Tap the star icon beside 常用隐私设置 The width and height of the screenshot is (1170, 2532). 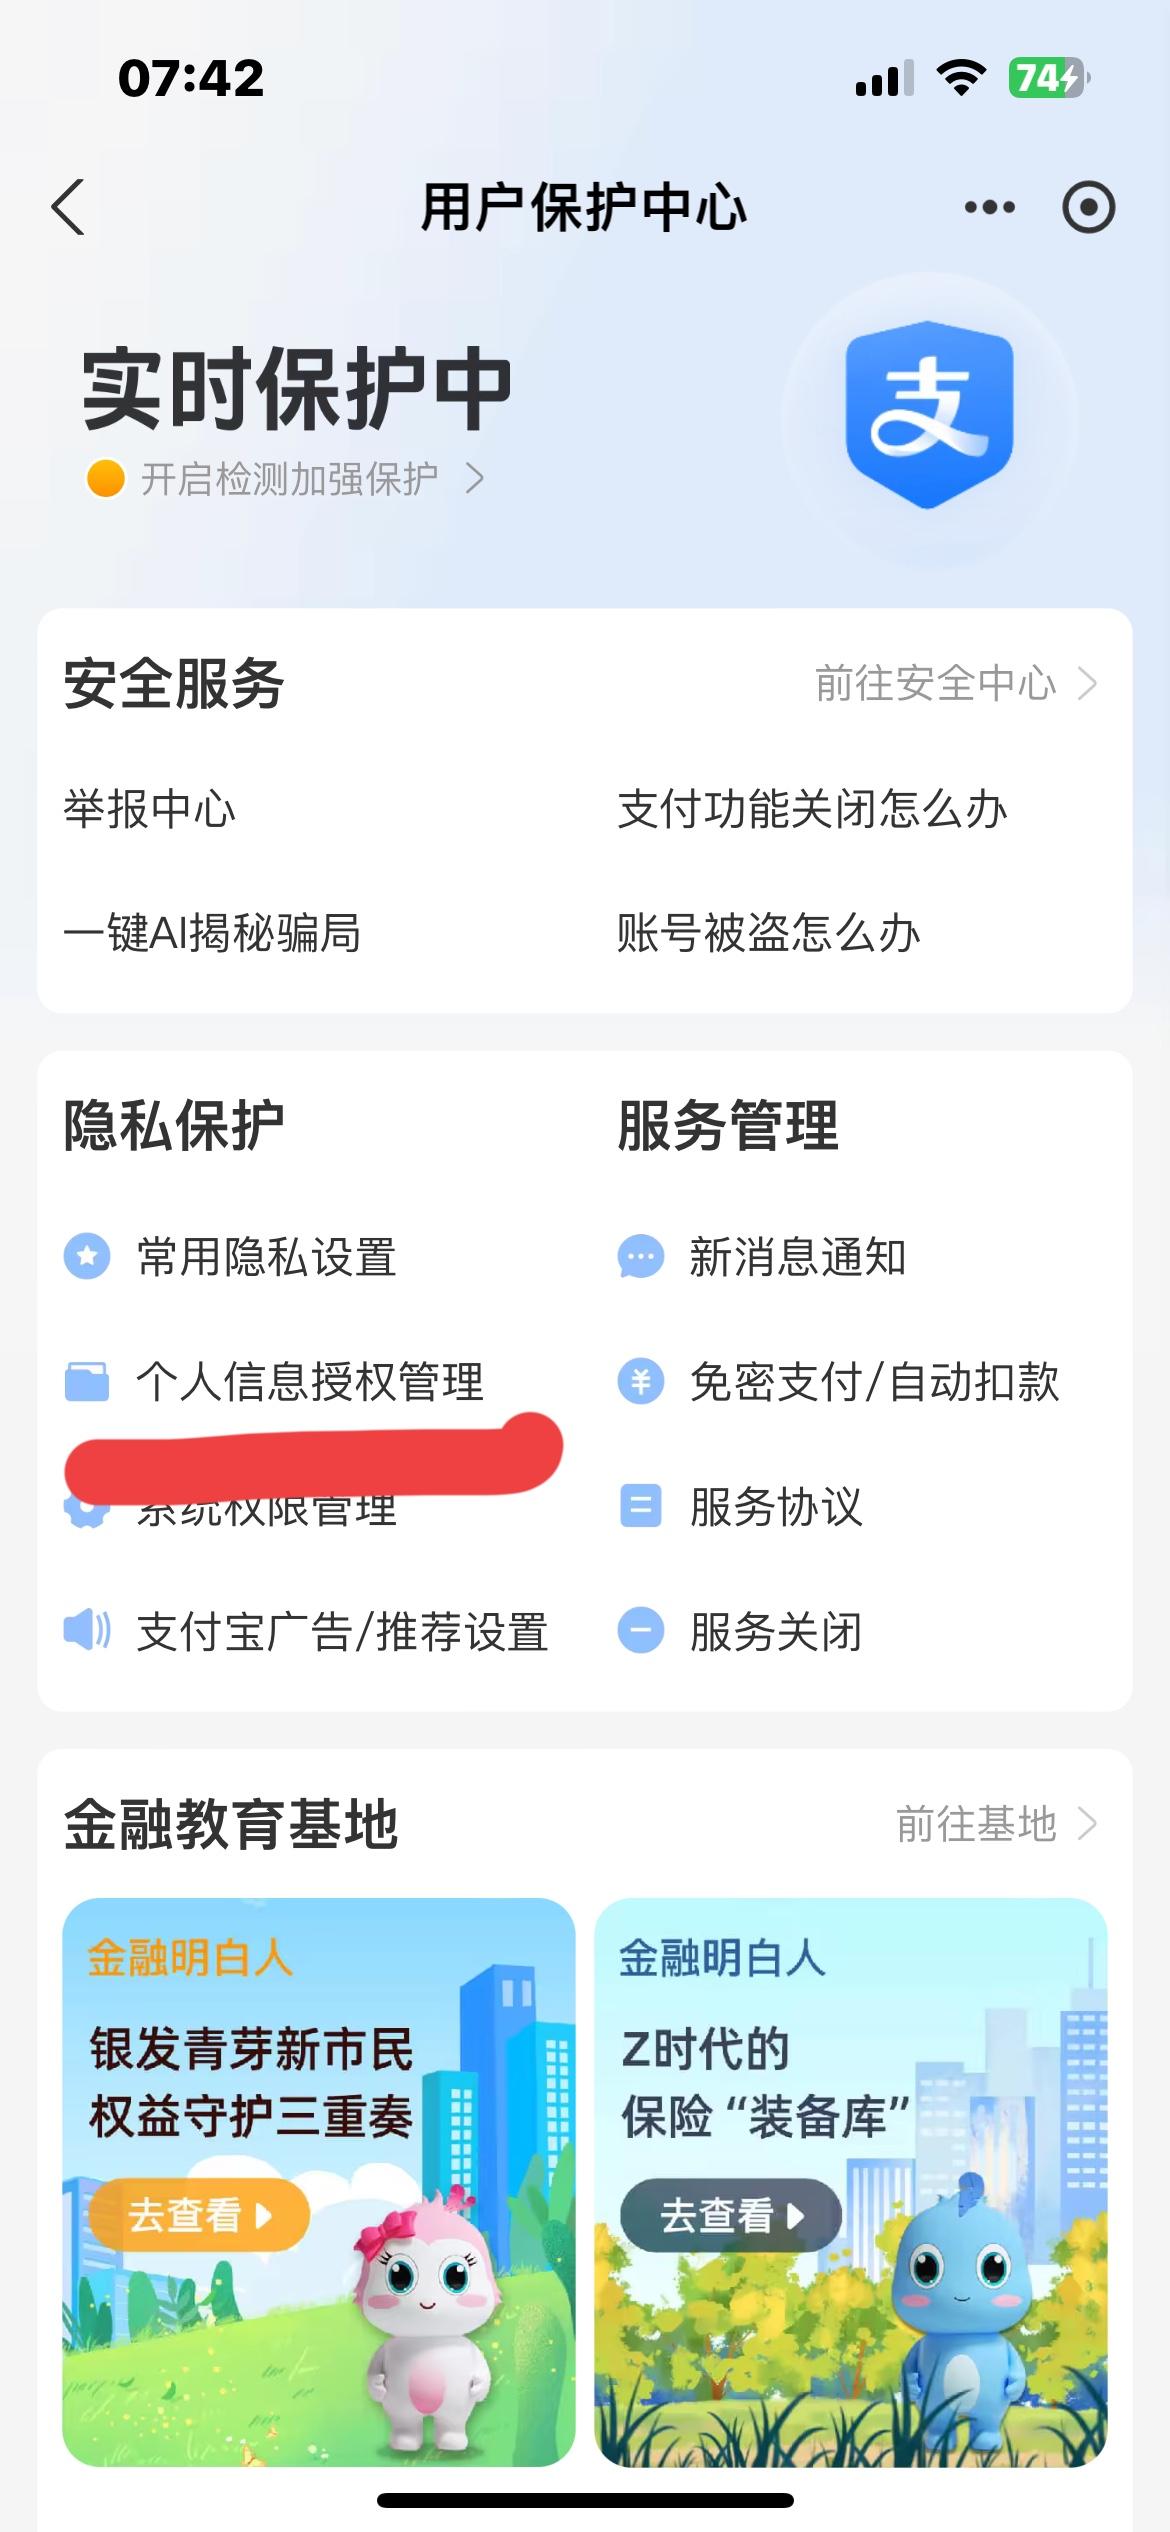pyautogui.click(x=87, y=1257)
